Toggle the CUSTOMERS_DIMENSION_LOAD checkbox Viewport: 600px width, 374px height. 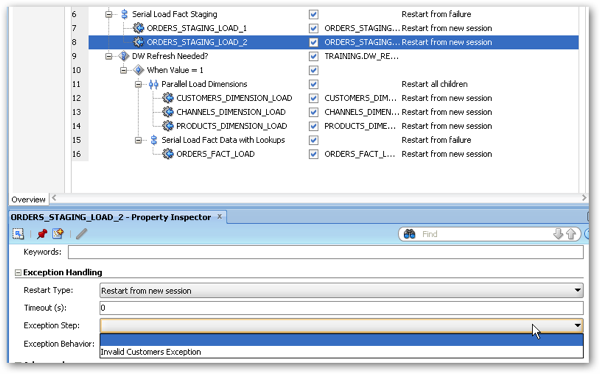click(x=313, y=98)
